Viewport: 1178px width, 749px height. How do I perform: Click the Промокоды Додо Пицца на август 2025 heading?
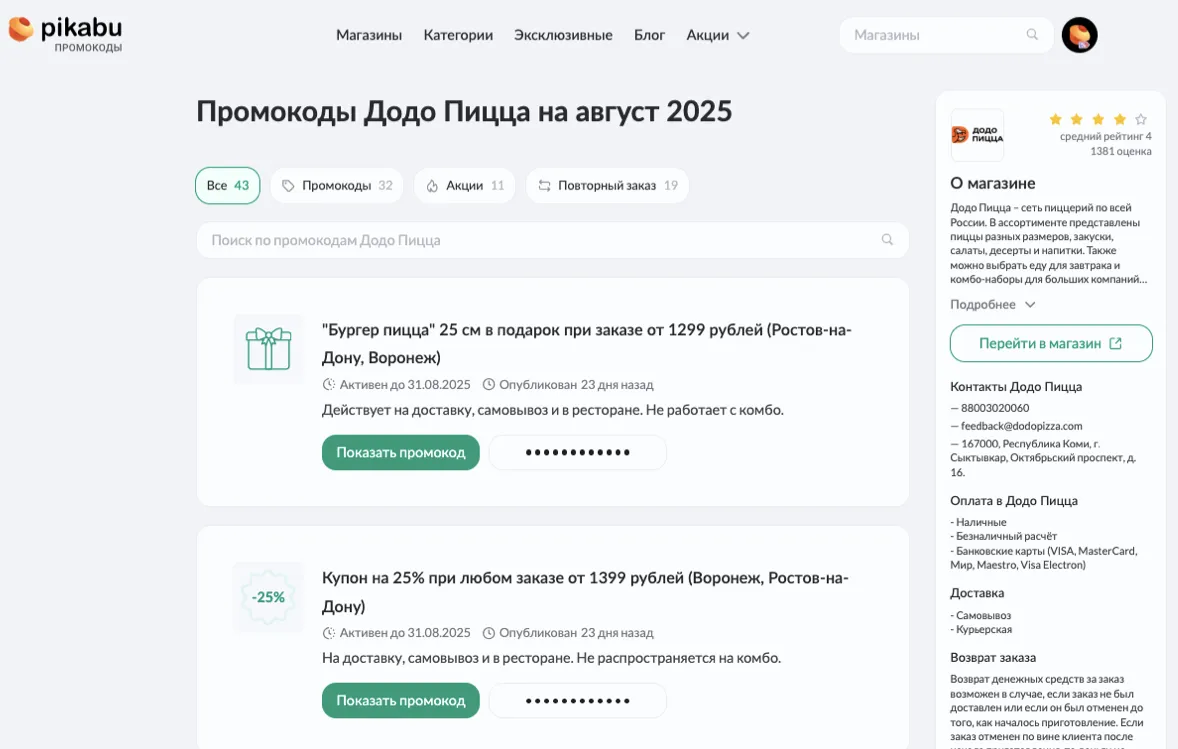[x=464, y=111]
